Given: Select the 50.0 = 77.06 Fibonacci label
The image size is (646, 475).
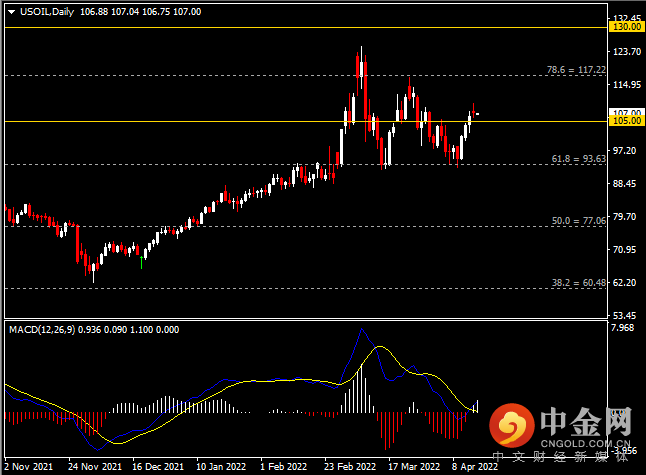Looking at the screenshot, I should [x=579, y=220].
